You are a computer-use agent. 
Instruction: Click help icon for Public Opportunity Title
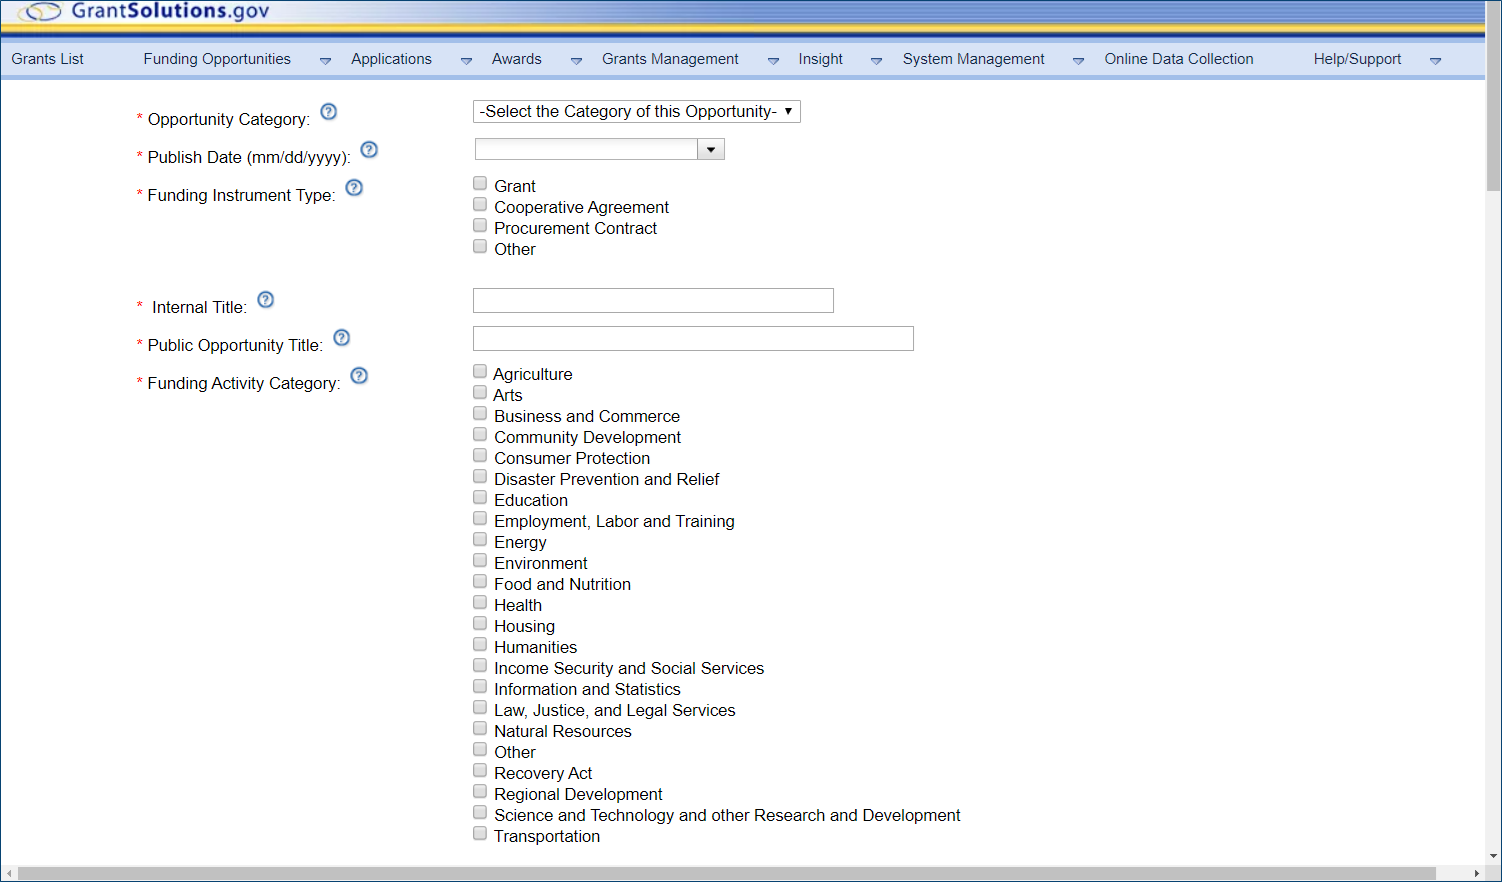pyautogui.click(x=342, y=338)
